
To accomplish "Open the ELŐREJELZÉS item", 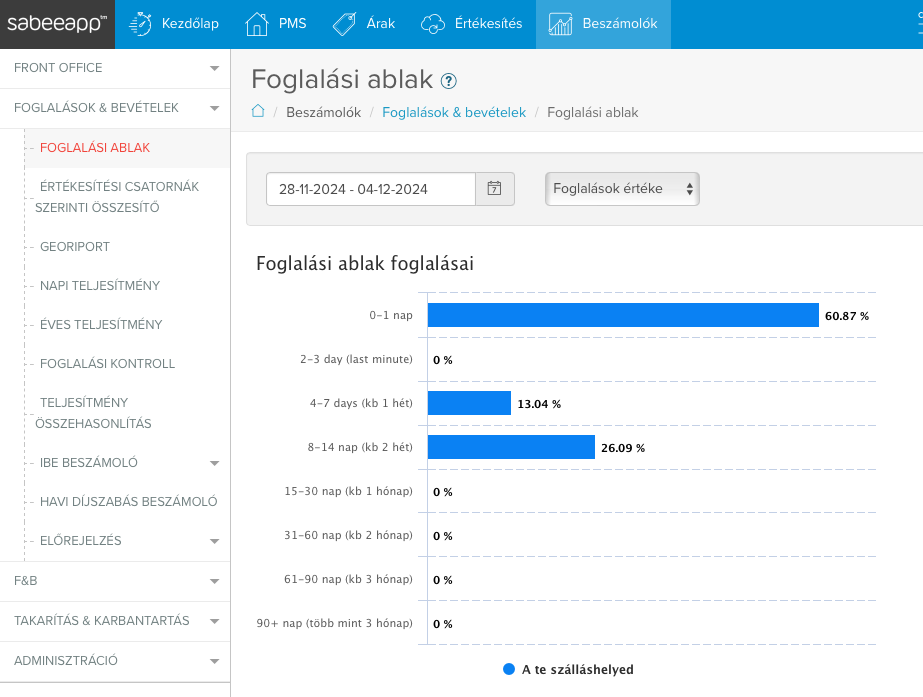I will click(81, 540).
